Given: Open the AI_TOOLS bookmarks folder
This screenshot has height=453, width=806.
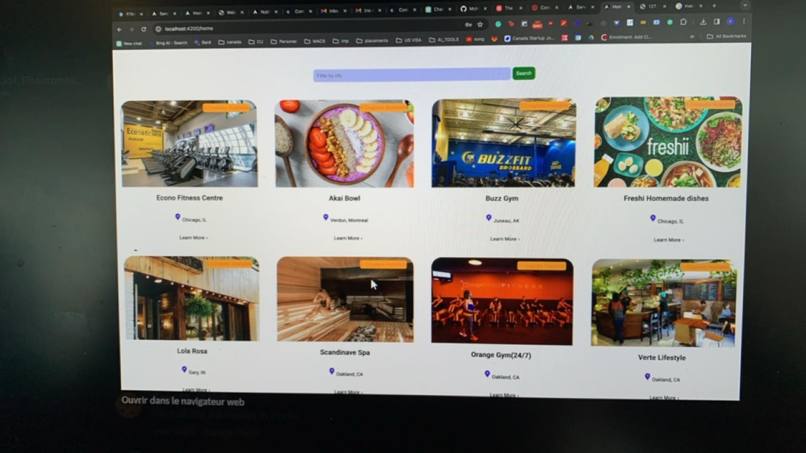Looking at the screenshot, I should click(x=445, y=40).
